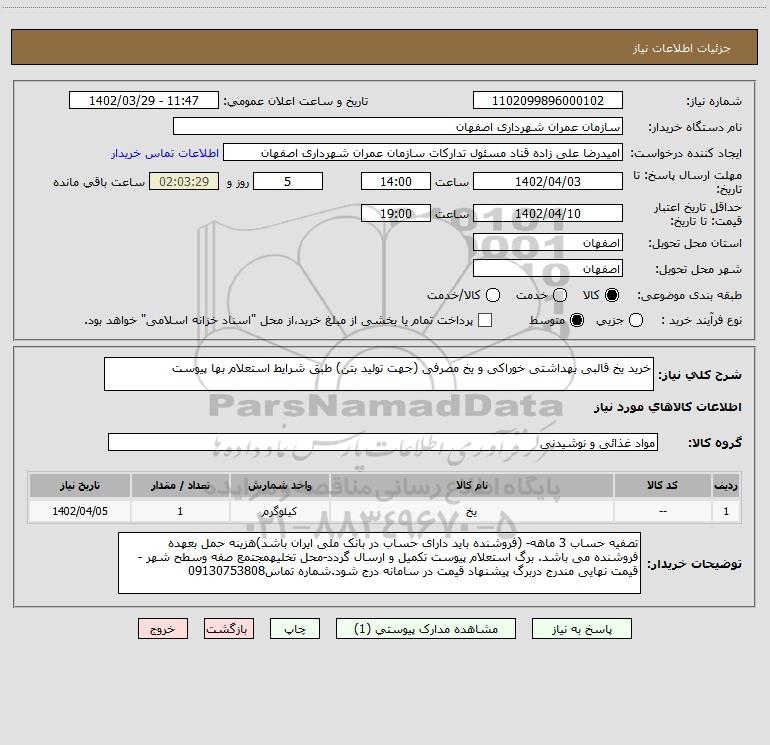770x745 pixels.
Task: Click the ساعت باقی مانده label
Action: (x=99, y=182)
